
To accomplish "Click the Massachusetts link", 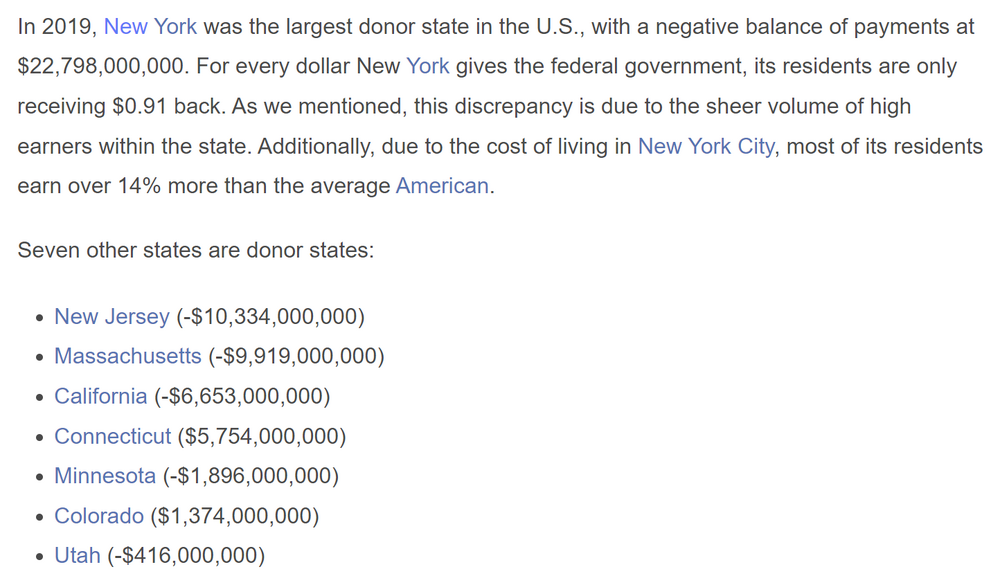I will [128, 357].
